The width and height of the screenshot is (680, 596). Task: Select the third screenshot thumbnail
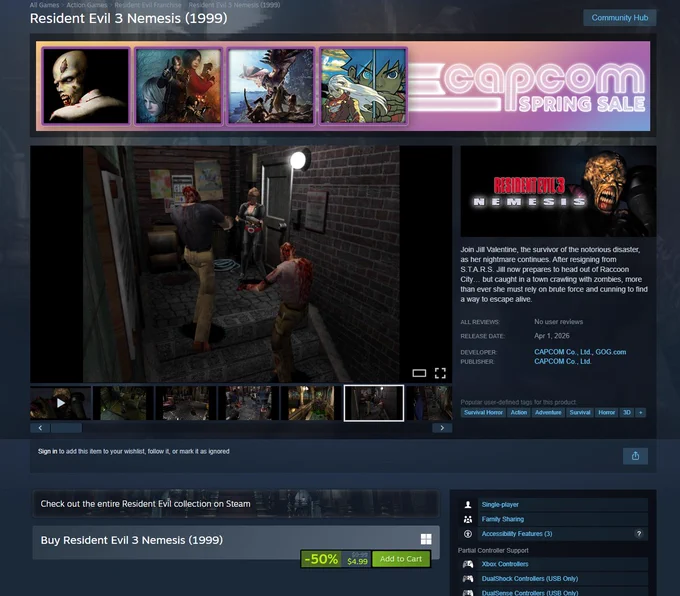[x=186, y=403]
